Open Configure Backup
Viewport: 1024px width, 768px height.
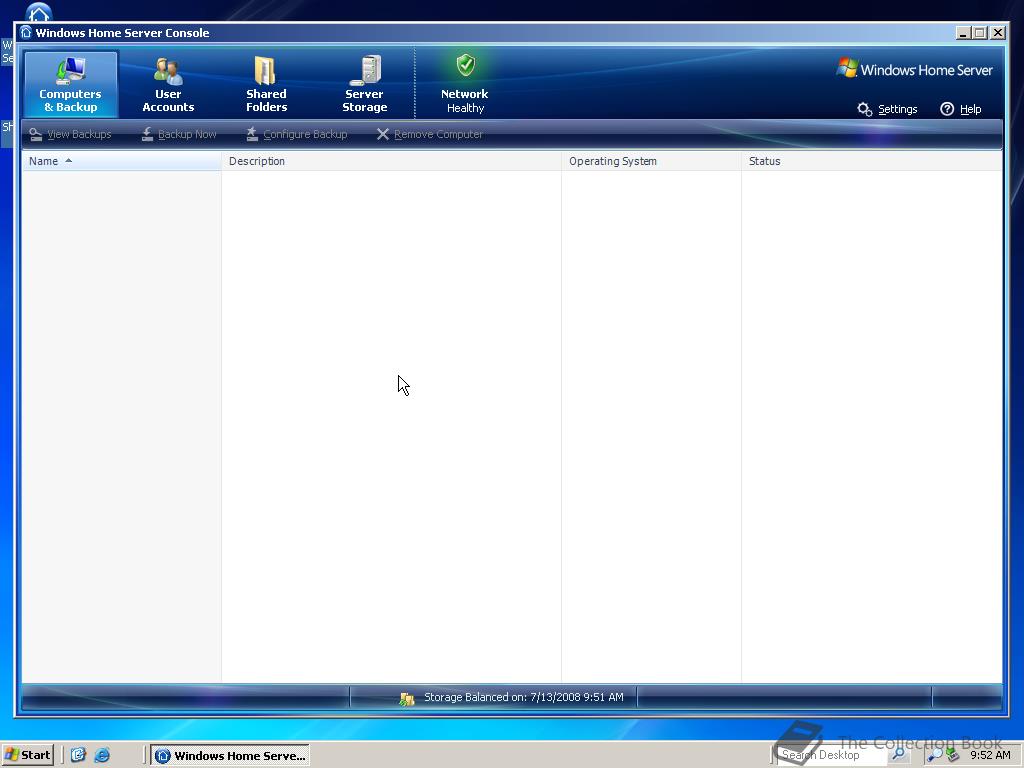(297, 133)
